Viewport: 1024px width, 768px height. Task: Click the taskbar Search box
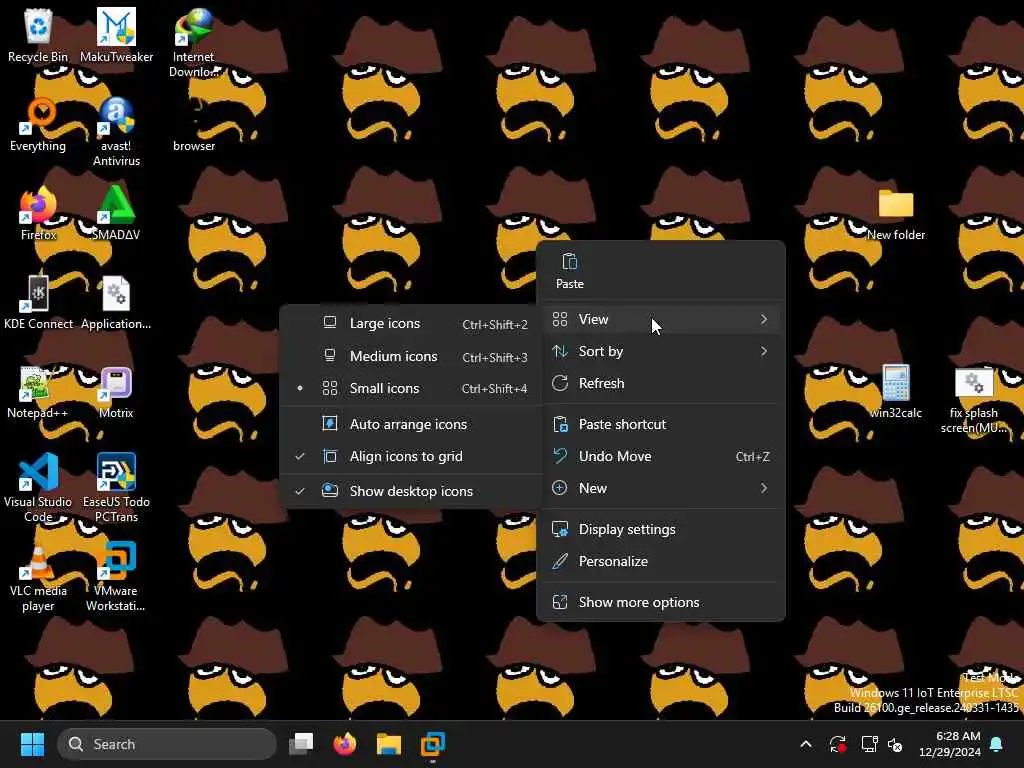point(167,744)
